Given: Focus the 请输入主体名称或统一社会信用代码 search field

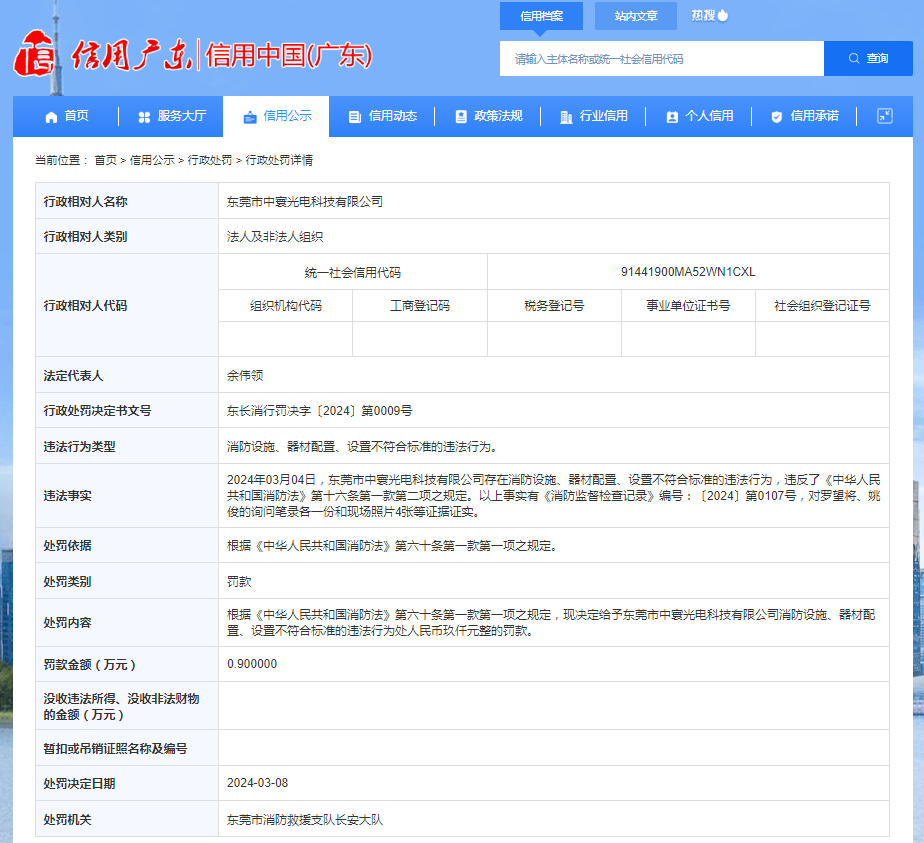Looking at the screenshot, I should tap(662, 58).
